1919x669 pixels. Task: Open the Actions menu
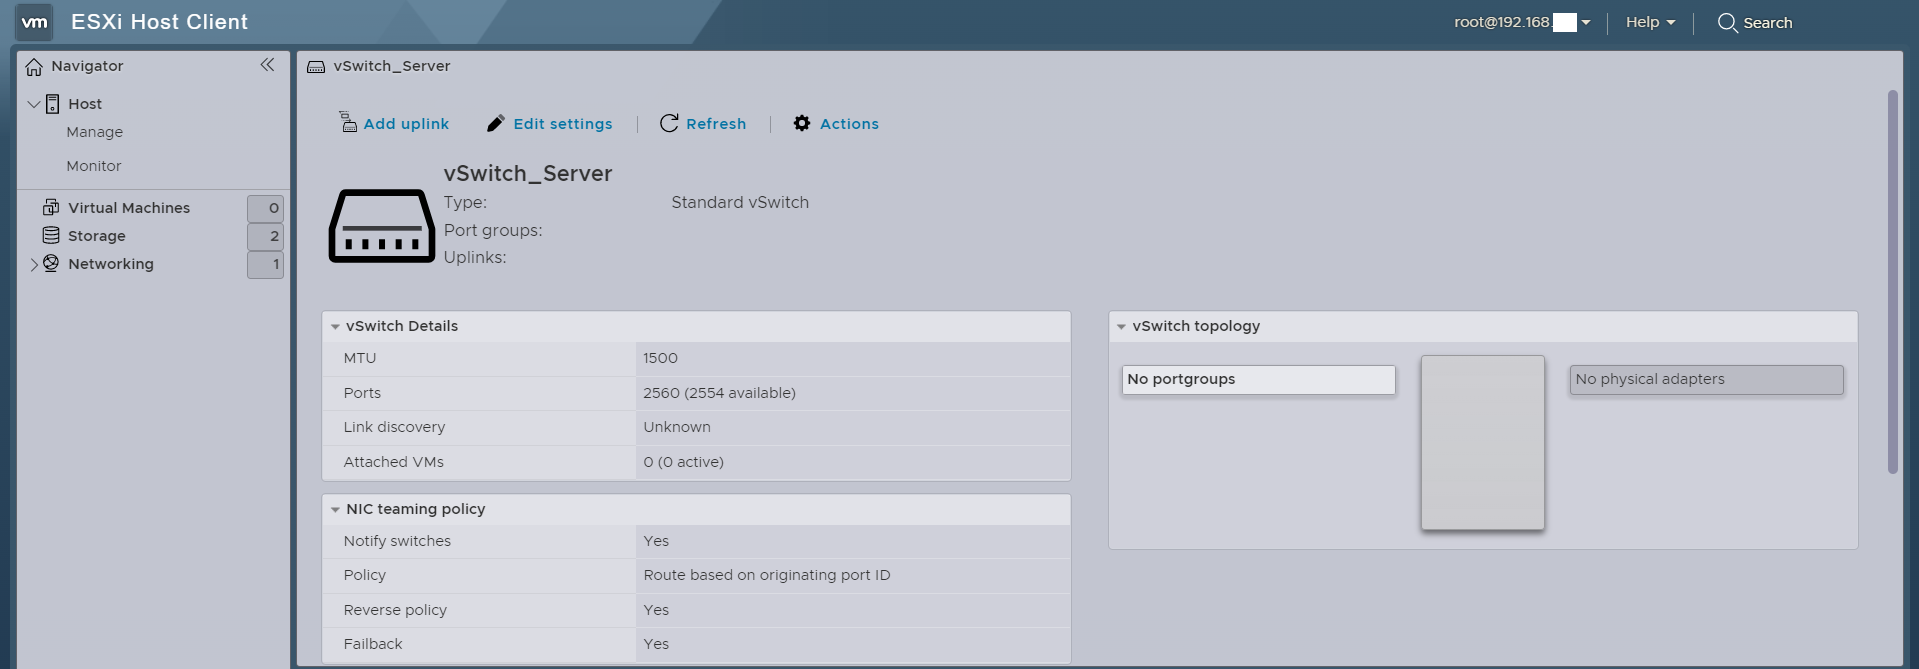(x=836, y=123)
